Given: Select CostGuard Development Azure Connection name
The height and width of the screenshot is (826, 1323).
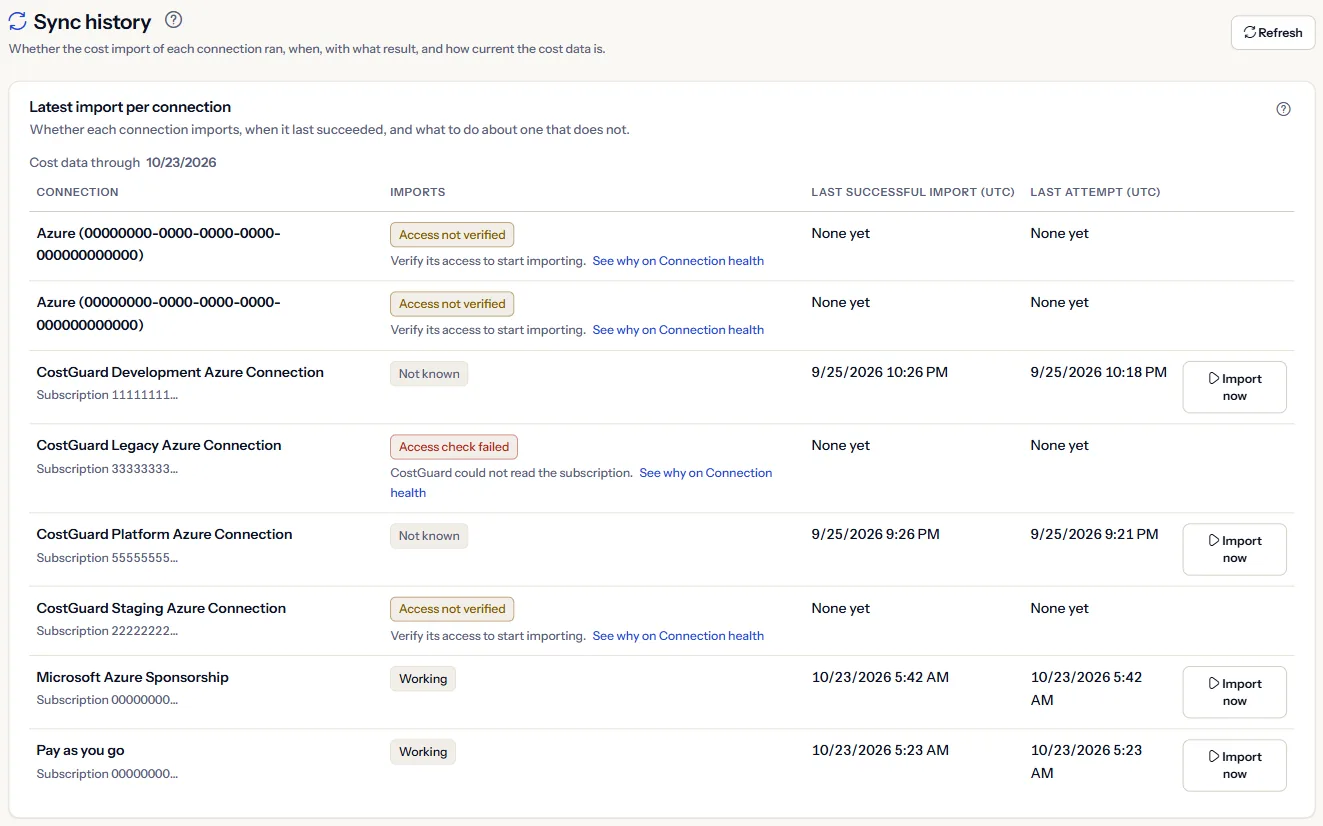Looking at the screenshot, I should (x=180, y=372).
